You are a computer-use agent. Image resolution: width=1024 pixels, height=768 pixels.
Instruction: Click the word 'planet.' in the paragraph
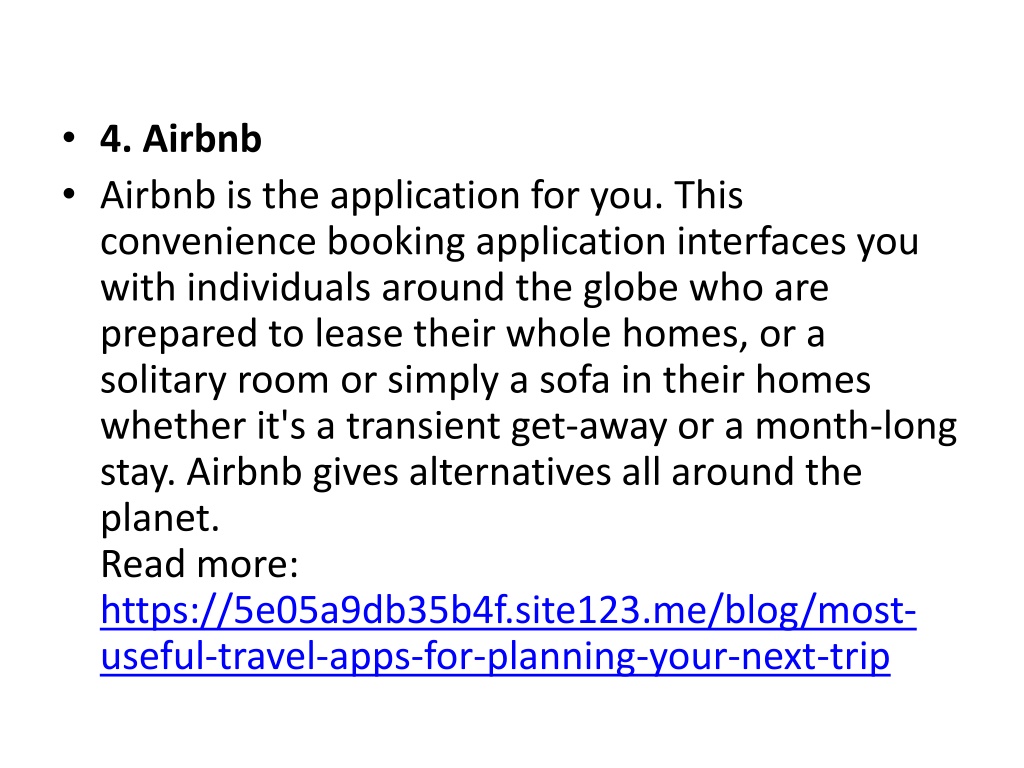point(159,518)
